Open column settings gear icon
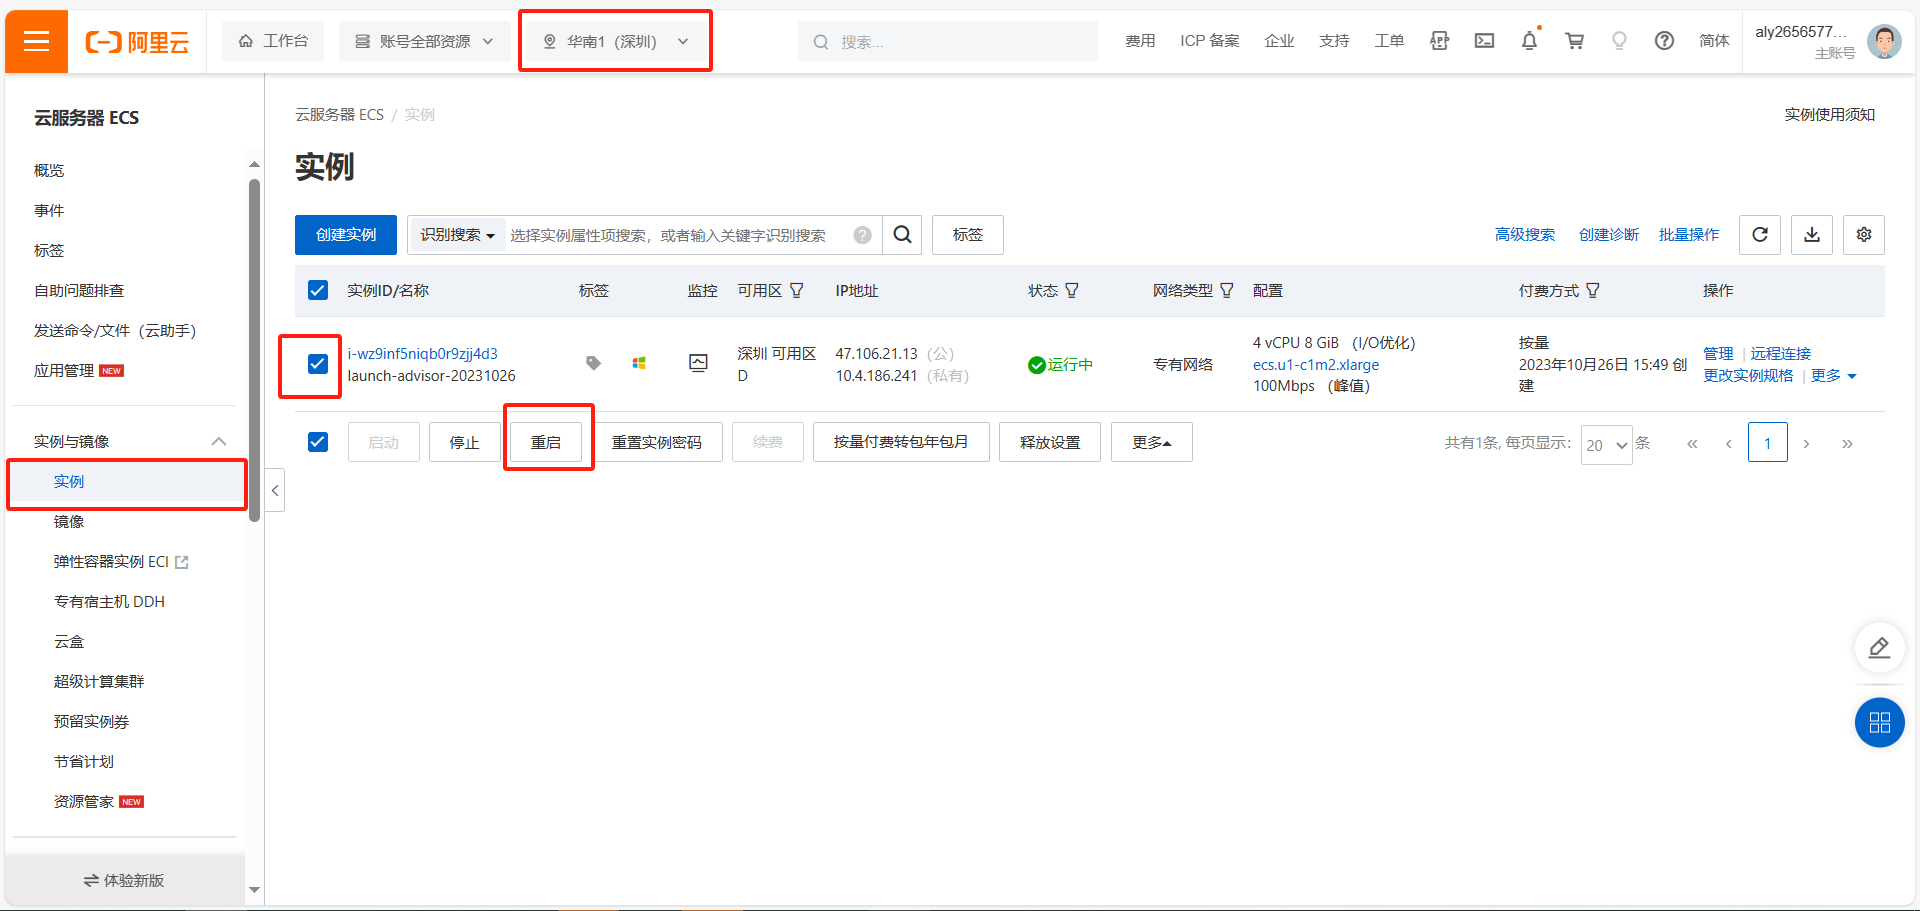Screen dimensions: 1920x911 (x=1864, y=235)
